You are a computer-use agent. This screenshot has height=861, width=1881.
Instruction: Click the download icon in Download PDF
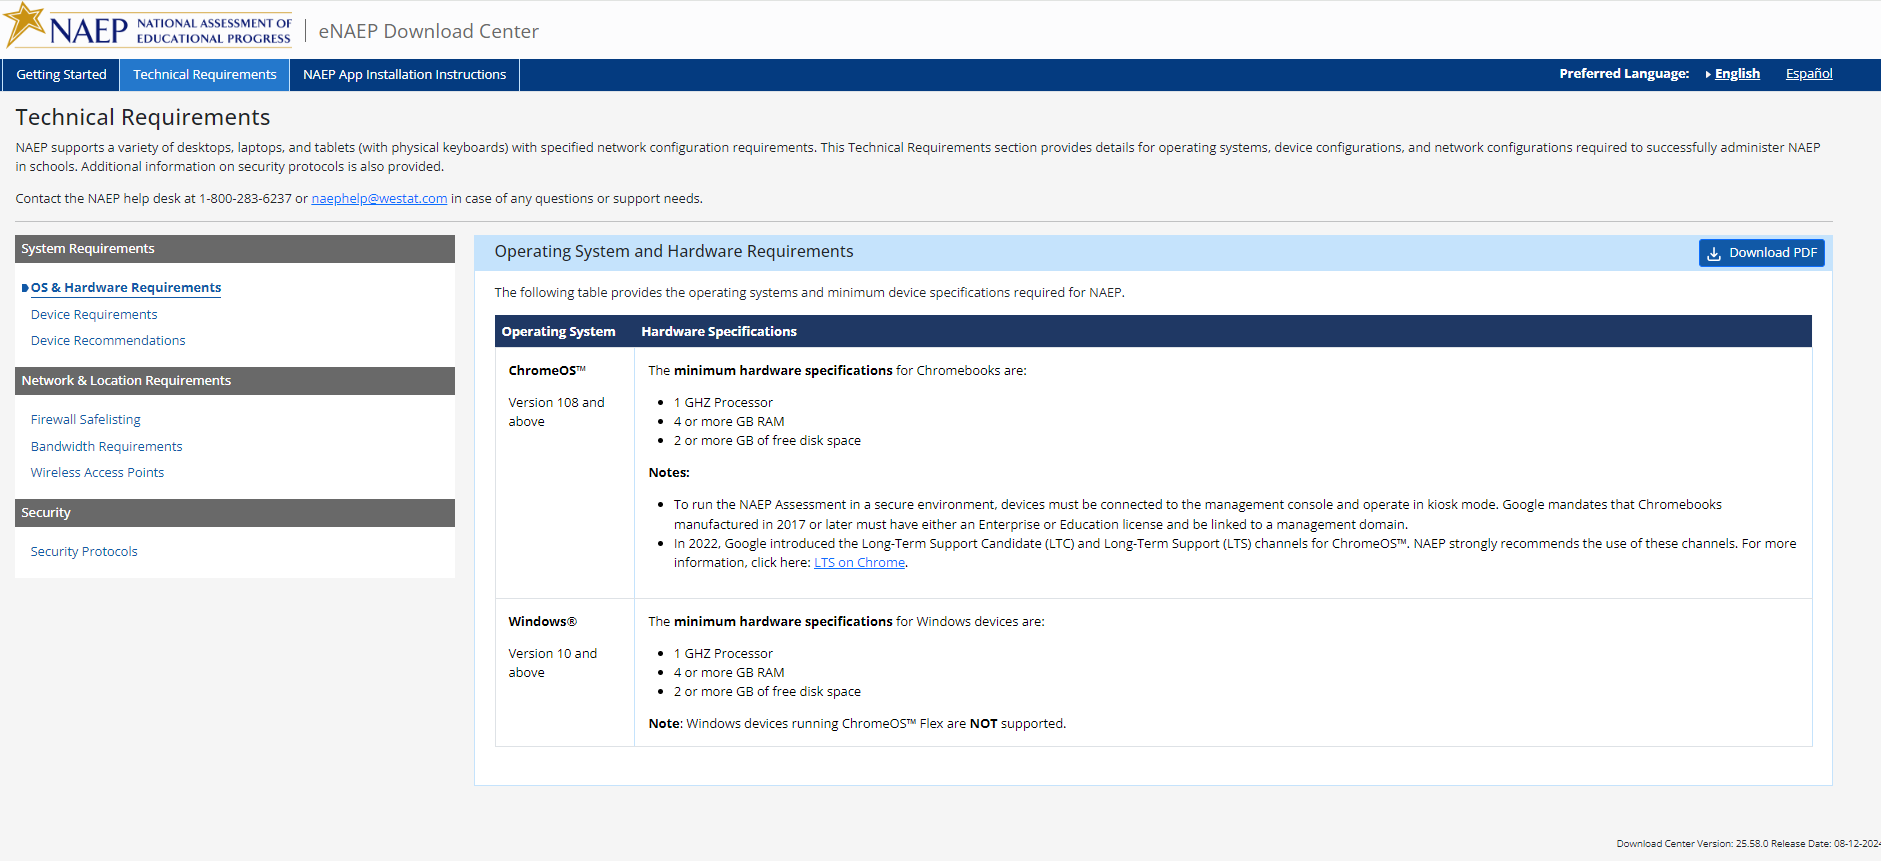click(1714, 253)
